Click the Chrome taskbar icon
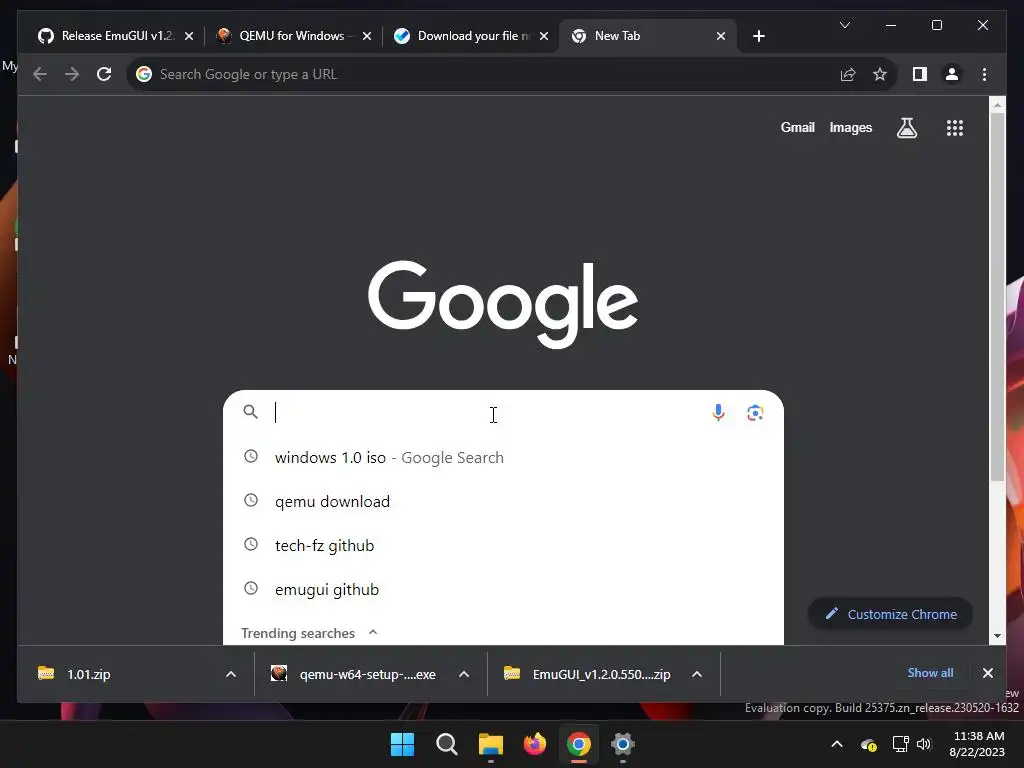1024x768 pixels. (579, 744)
